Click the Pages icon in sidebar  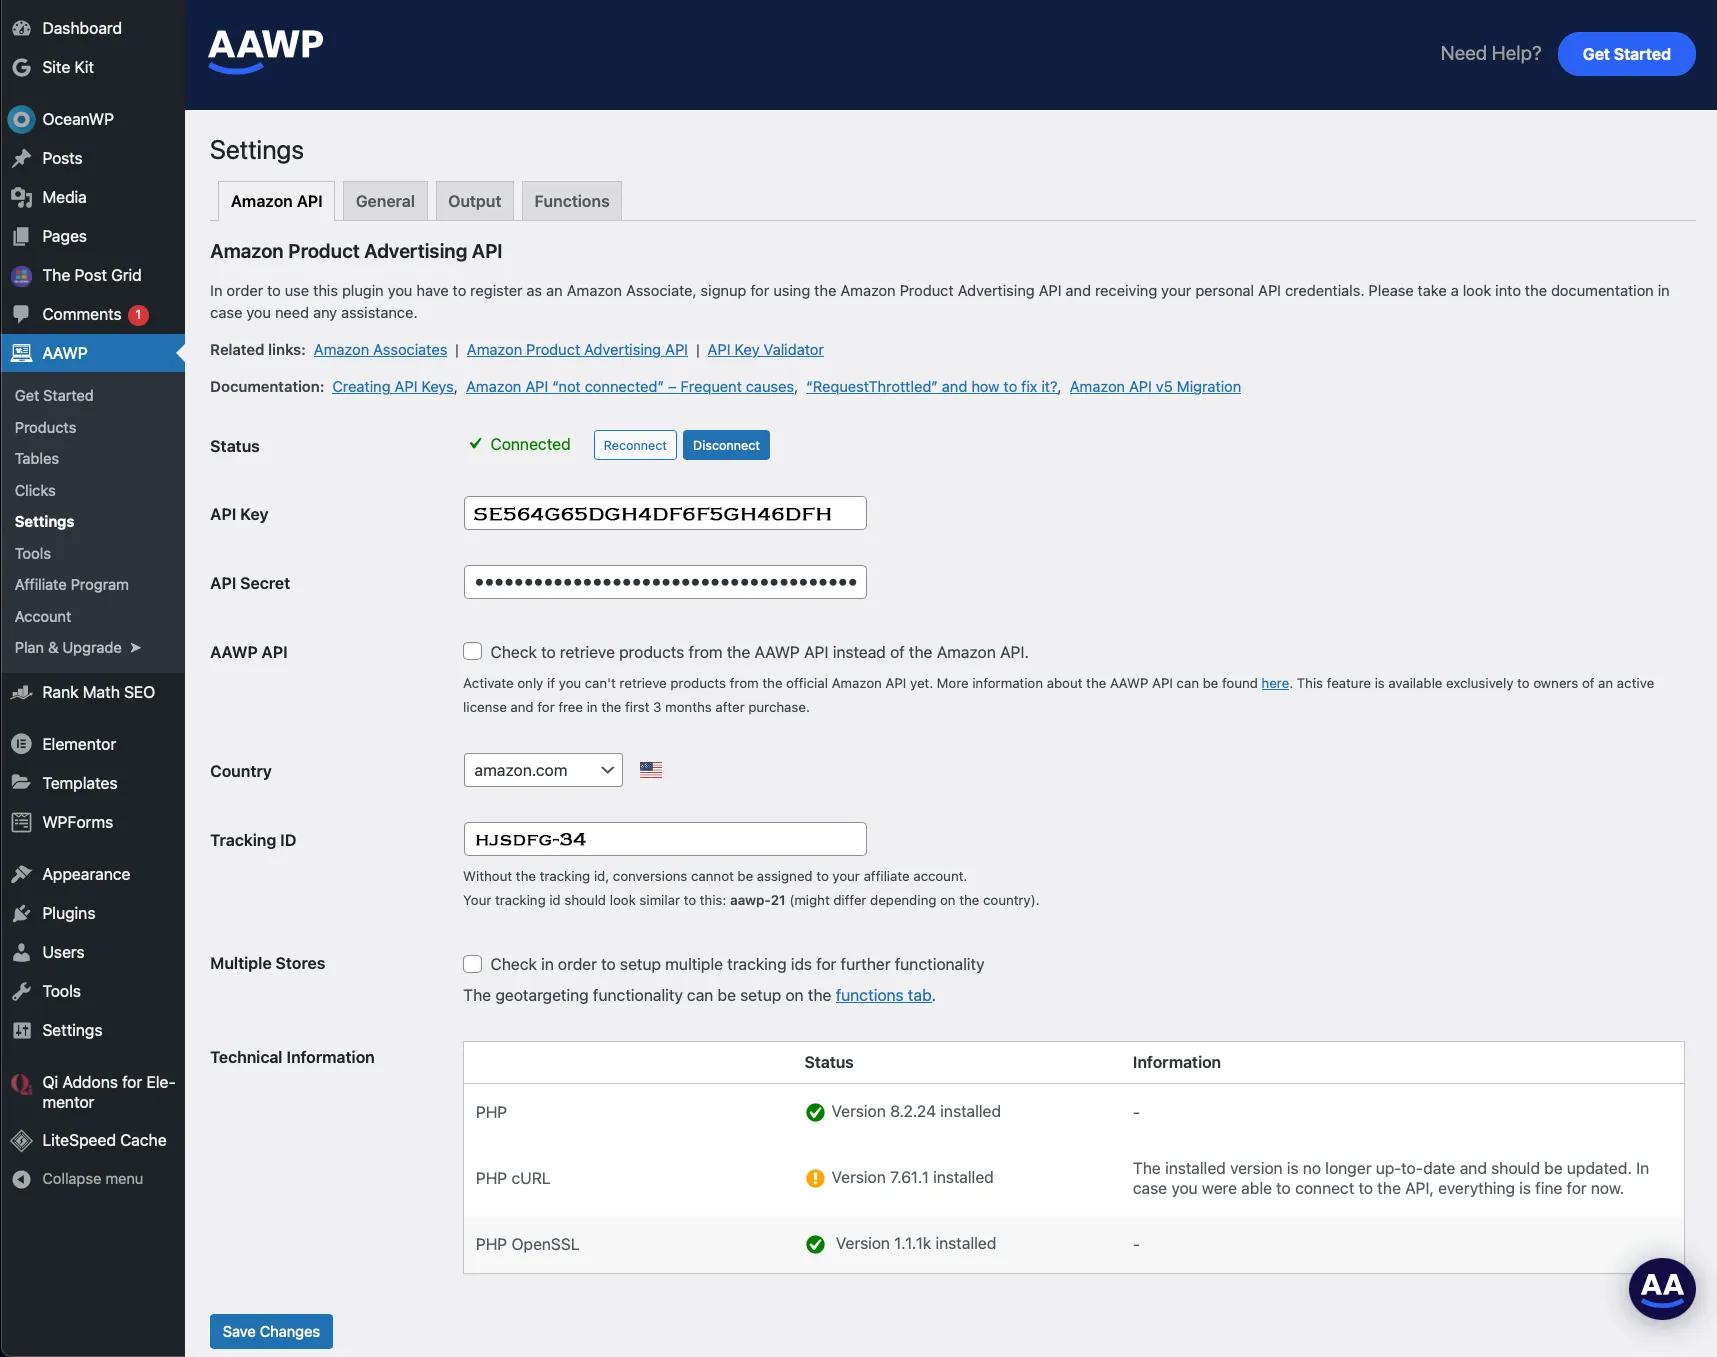pos(21,236)
